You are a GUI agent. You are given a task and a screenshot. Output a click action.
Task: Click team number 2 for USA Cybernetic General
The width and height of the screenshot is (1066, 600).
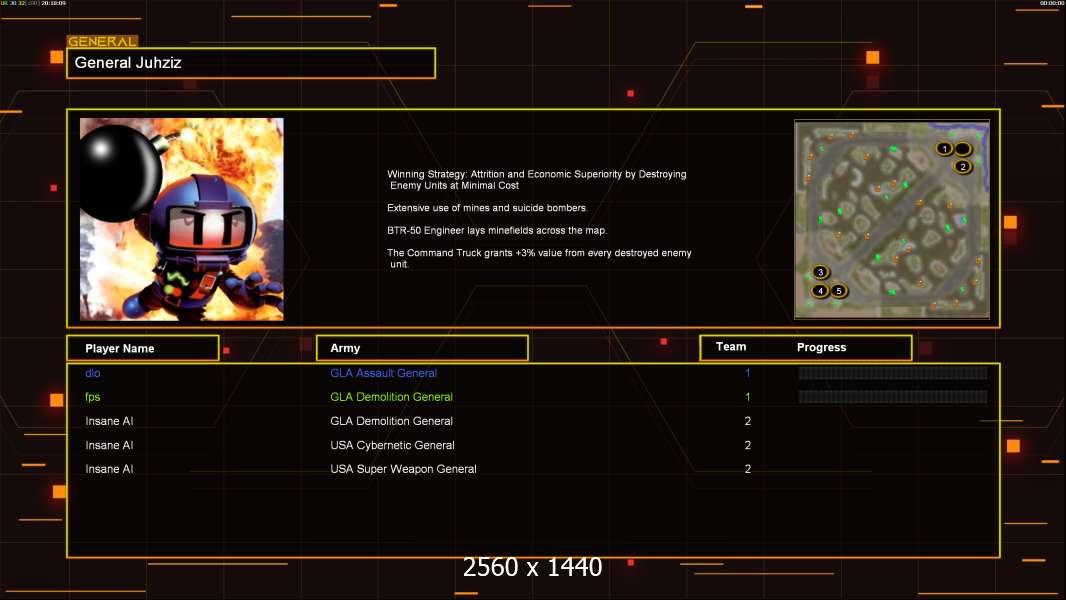click(747, 445)
